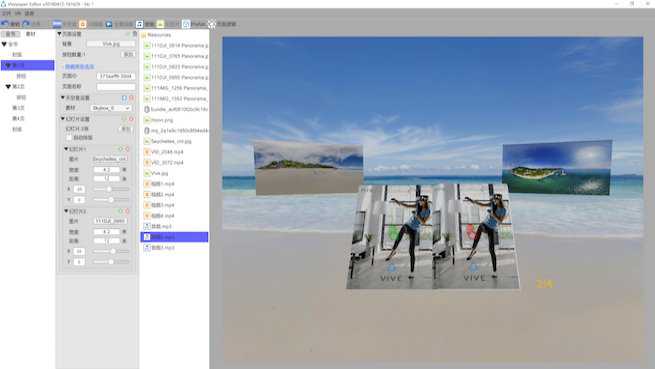Click the blue link text in page settings
Viewport: 655px width, 369px height.
click(79, 66)
